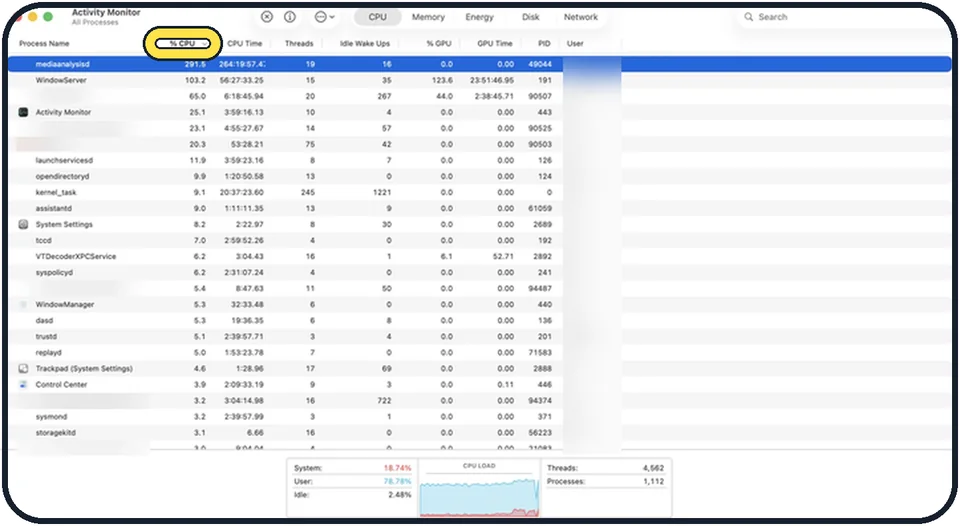Click PID 90507 cell

point(540,96)
